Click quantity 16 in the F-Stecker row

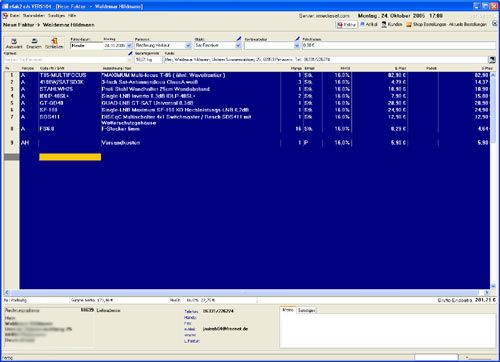(x=298, y=129)
